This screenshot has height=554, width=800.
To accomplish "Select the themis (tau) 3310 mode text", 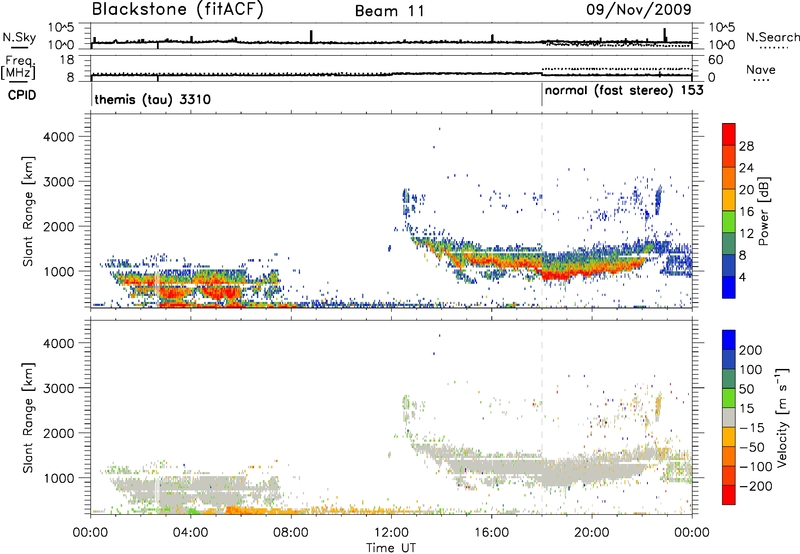I will [x=153, y=99].
